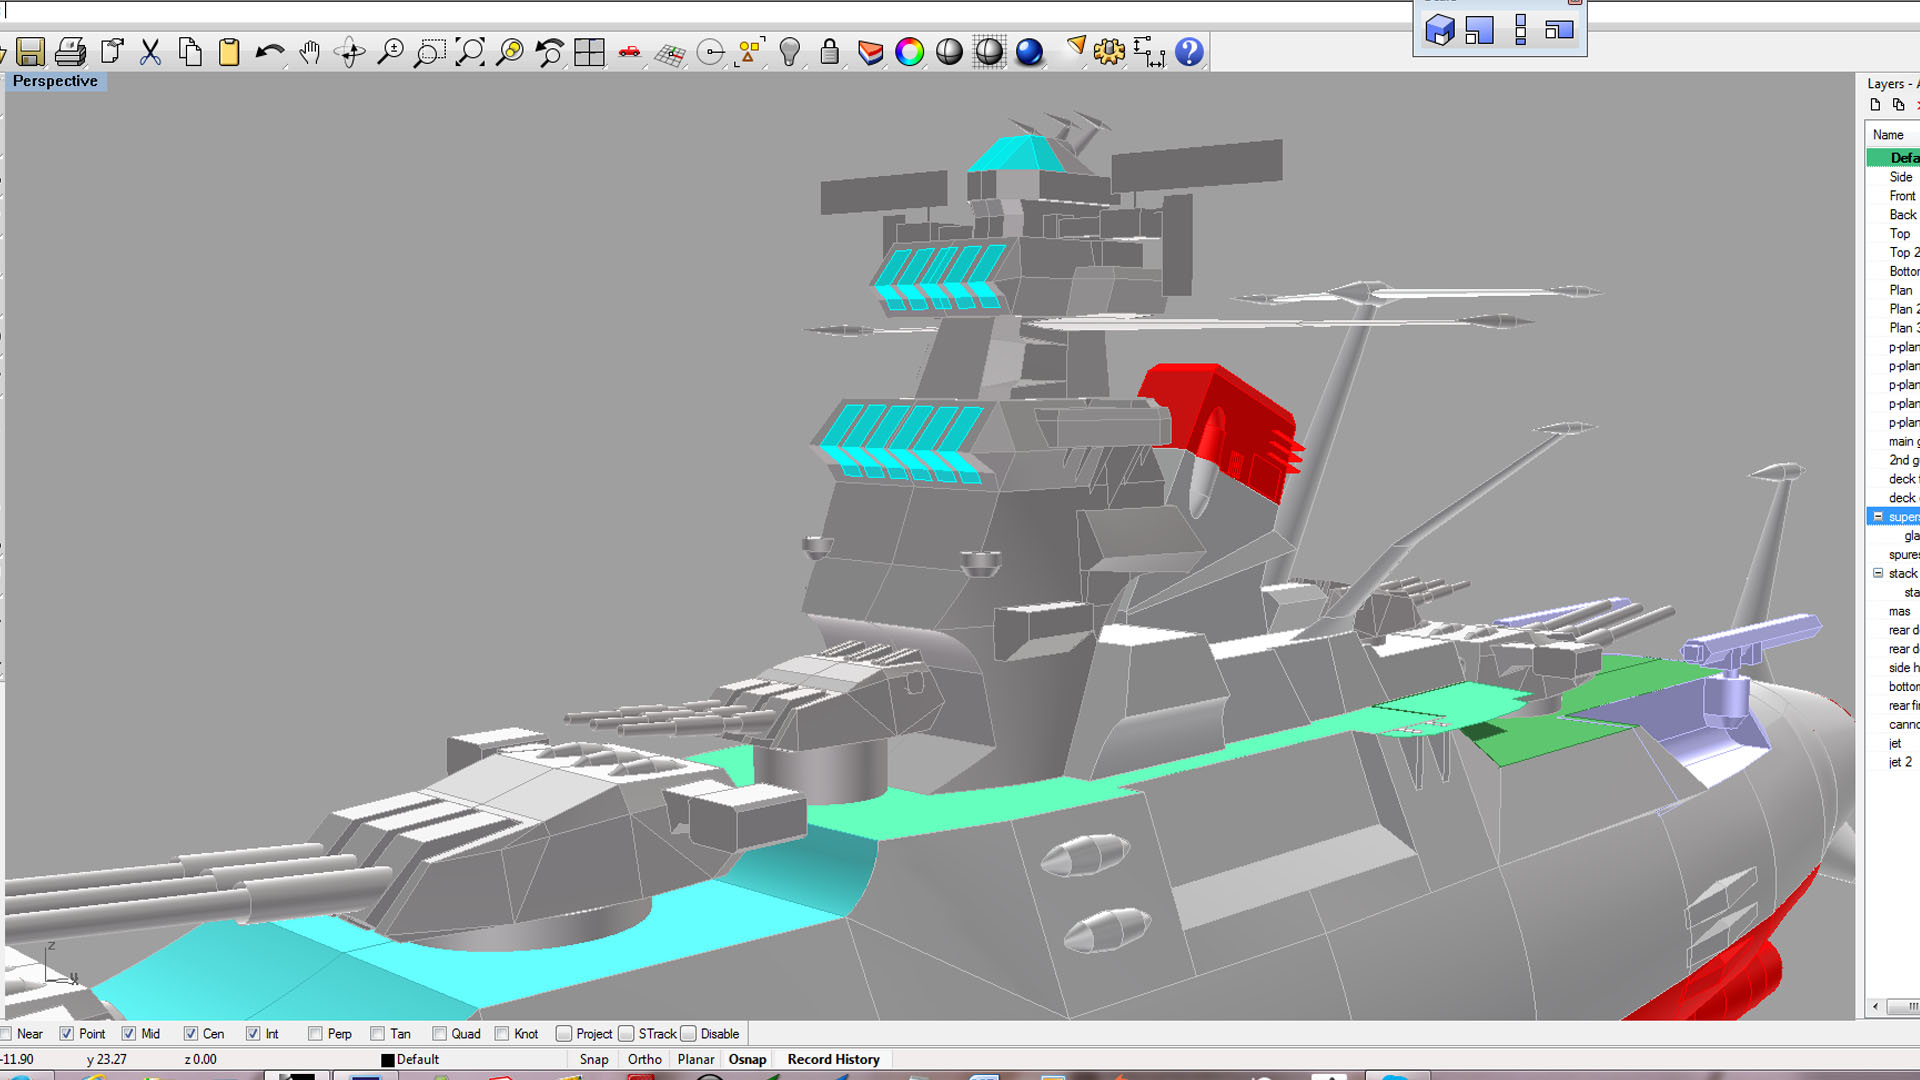1920x1080 pixels.
Task: Enable the Perp osnap checkbox
Action: (315, 1034)
